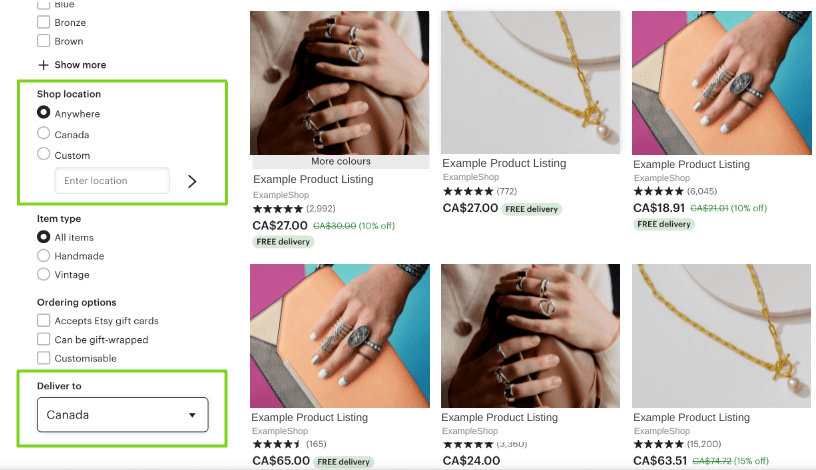Open the CA$18.91 Example Product Listing title
The image size is (816, 470).
click(692, 164)
